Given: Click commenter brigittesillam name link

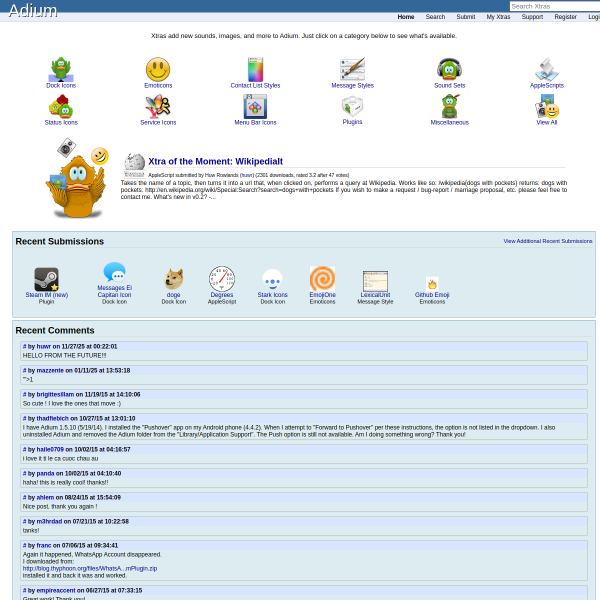Looking at the screenshot, I should [55, 395].
